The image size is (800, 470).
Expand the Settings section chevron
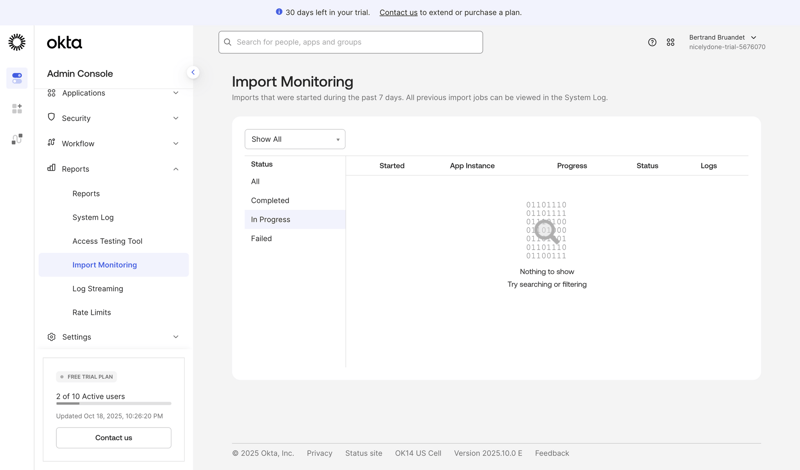(x=176, y=337)
